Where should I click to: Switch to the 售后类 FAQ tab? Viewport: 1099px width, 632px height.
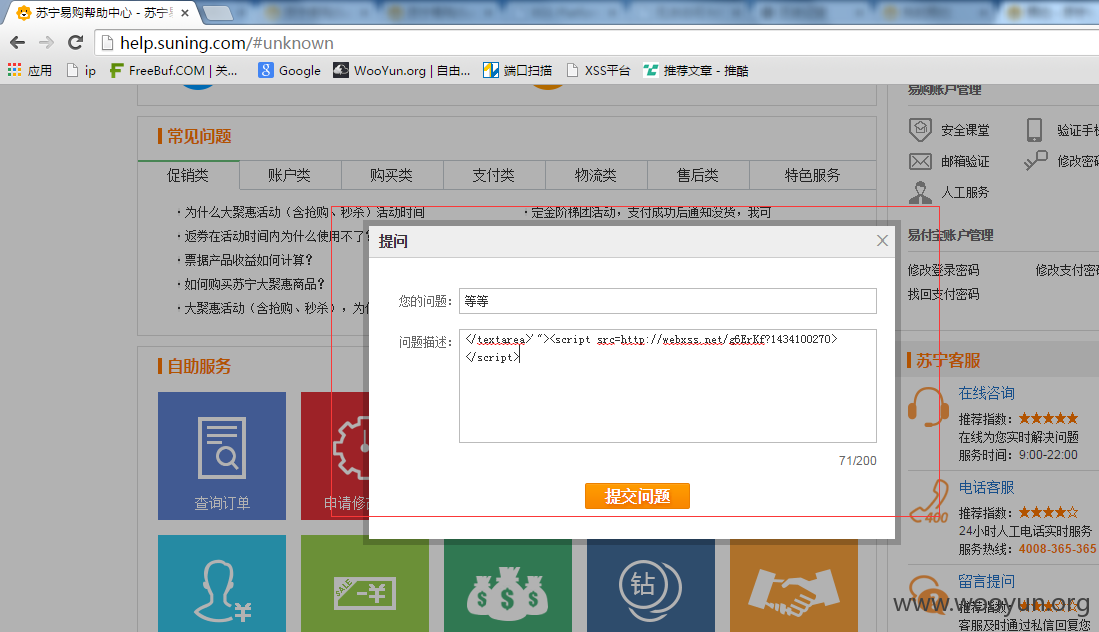click(697, 175)
